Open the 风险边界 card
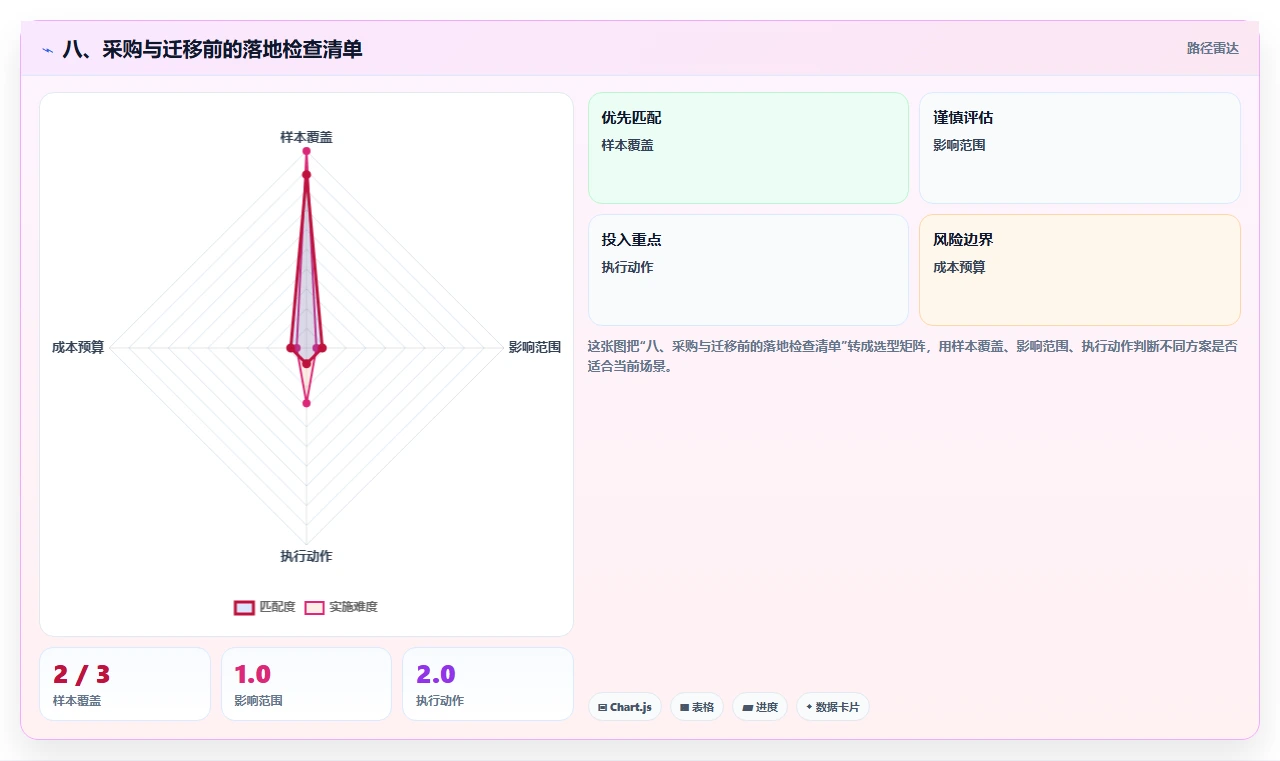Image resolution: width=1280 pixels, height=761 pixels. [1080, 270]
